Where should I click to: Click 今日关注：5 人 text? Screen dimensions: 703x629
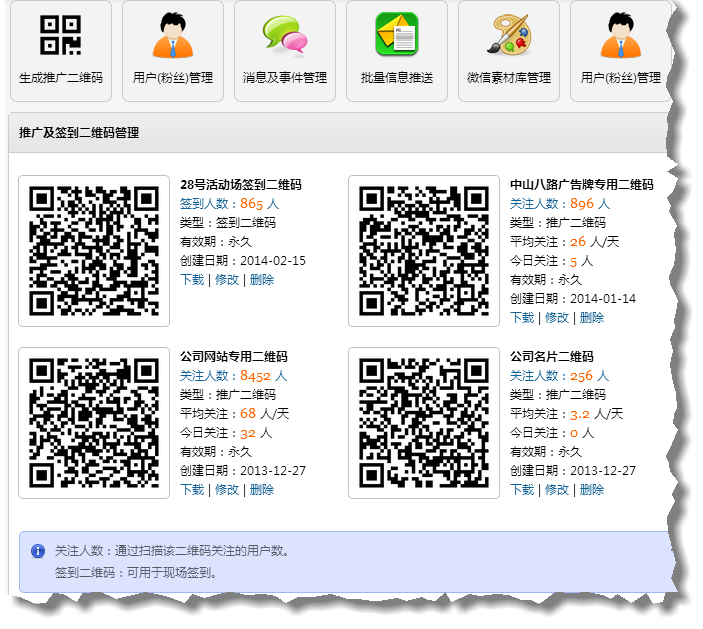551,261
